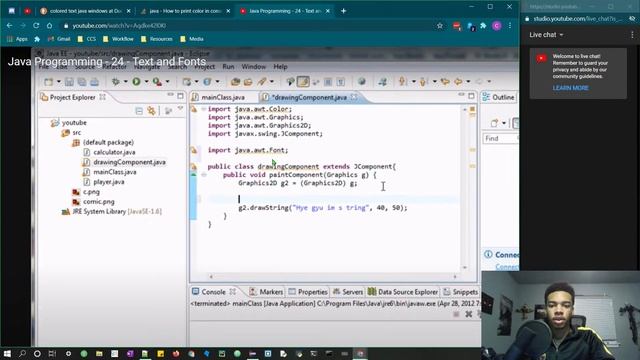Select the 'java - How to print color' browser tab
The height and width of the screenshot is (360, 640).
(x=185, y=11)
